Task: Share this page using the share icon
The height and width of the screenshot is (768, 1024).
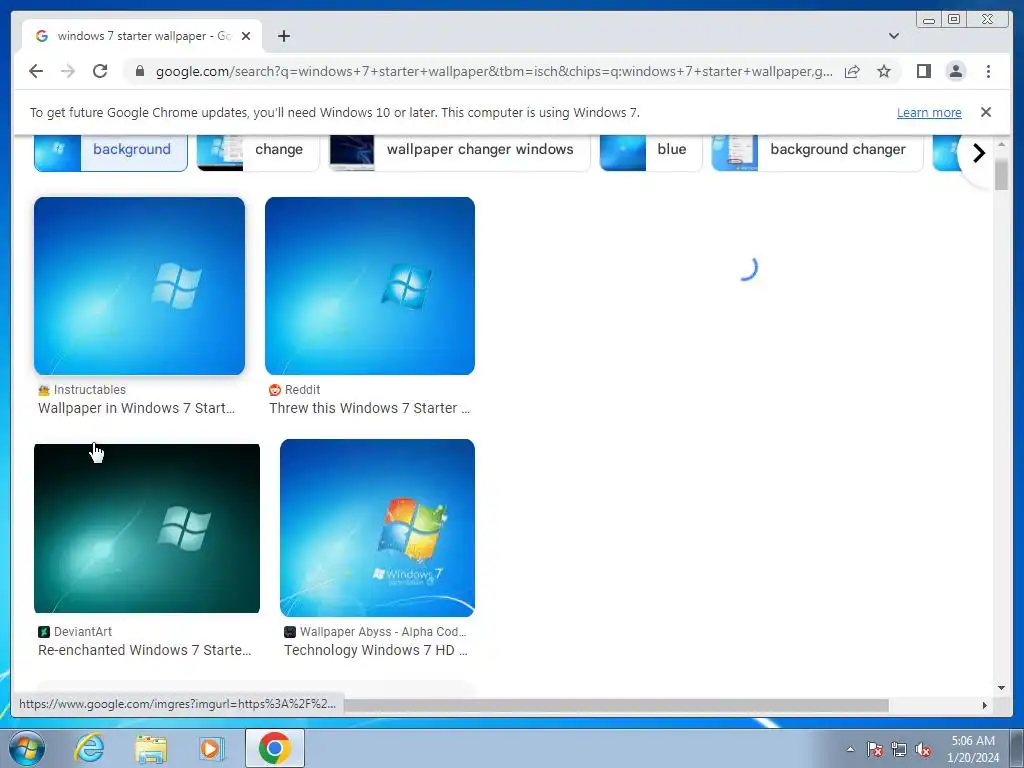Action: [852, 71]
